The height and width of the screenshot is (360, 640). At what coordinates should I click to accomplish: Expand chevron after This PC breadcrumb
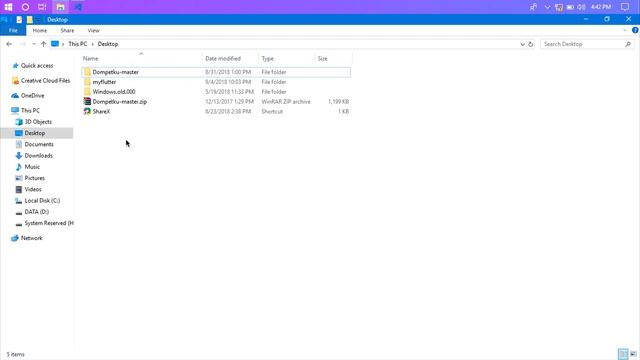click(93, 44)
